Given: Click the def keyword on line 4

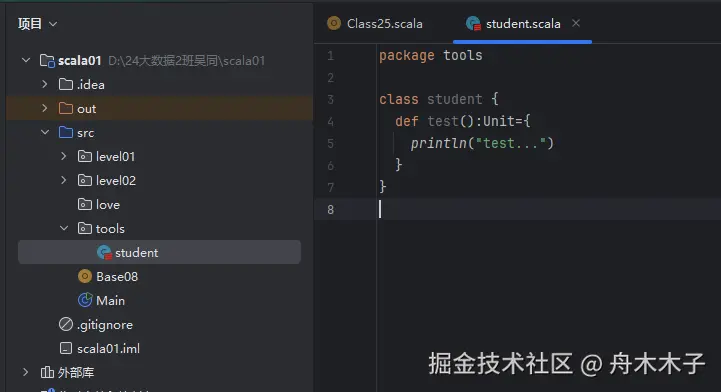Looking at the screenshot, I should 406,121.
